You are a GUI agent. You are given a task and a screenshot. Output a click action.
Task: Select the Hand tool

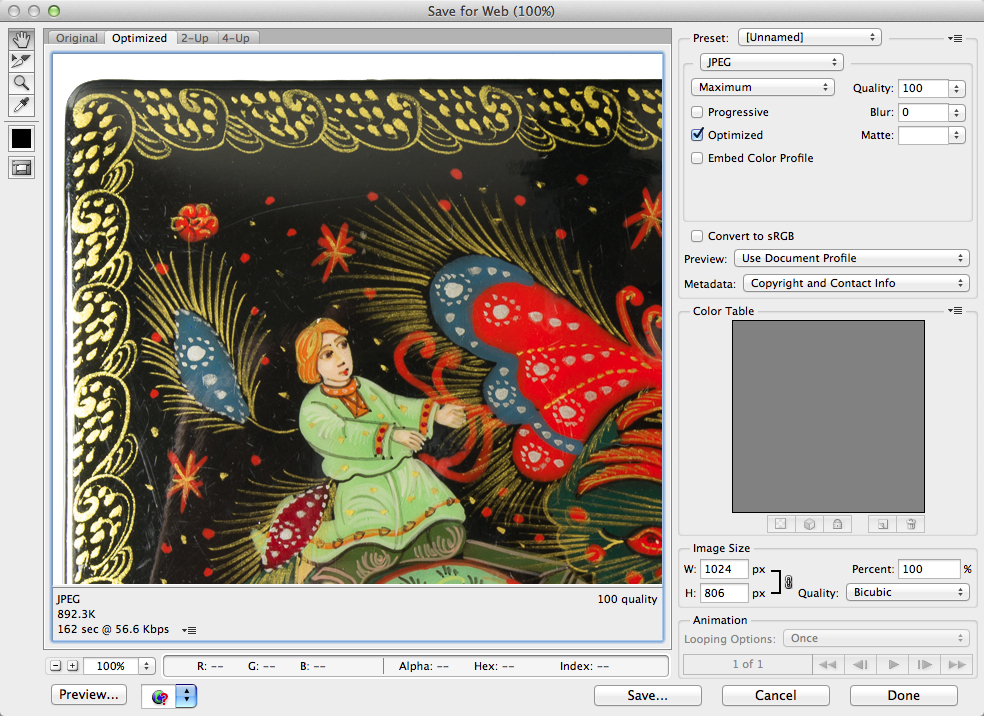[21, 40]
